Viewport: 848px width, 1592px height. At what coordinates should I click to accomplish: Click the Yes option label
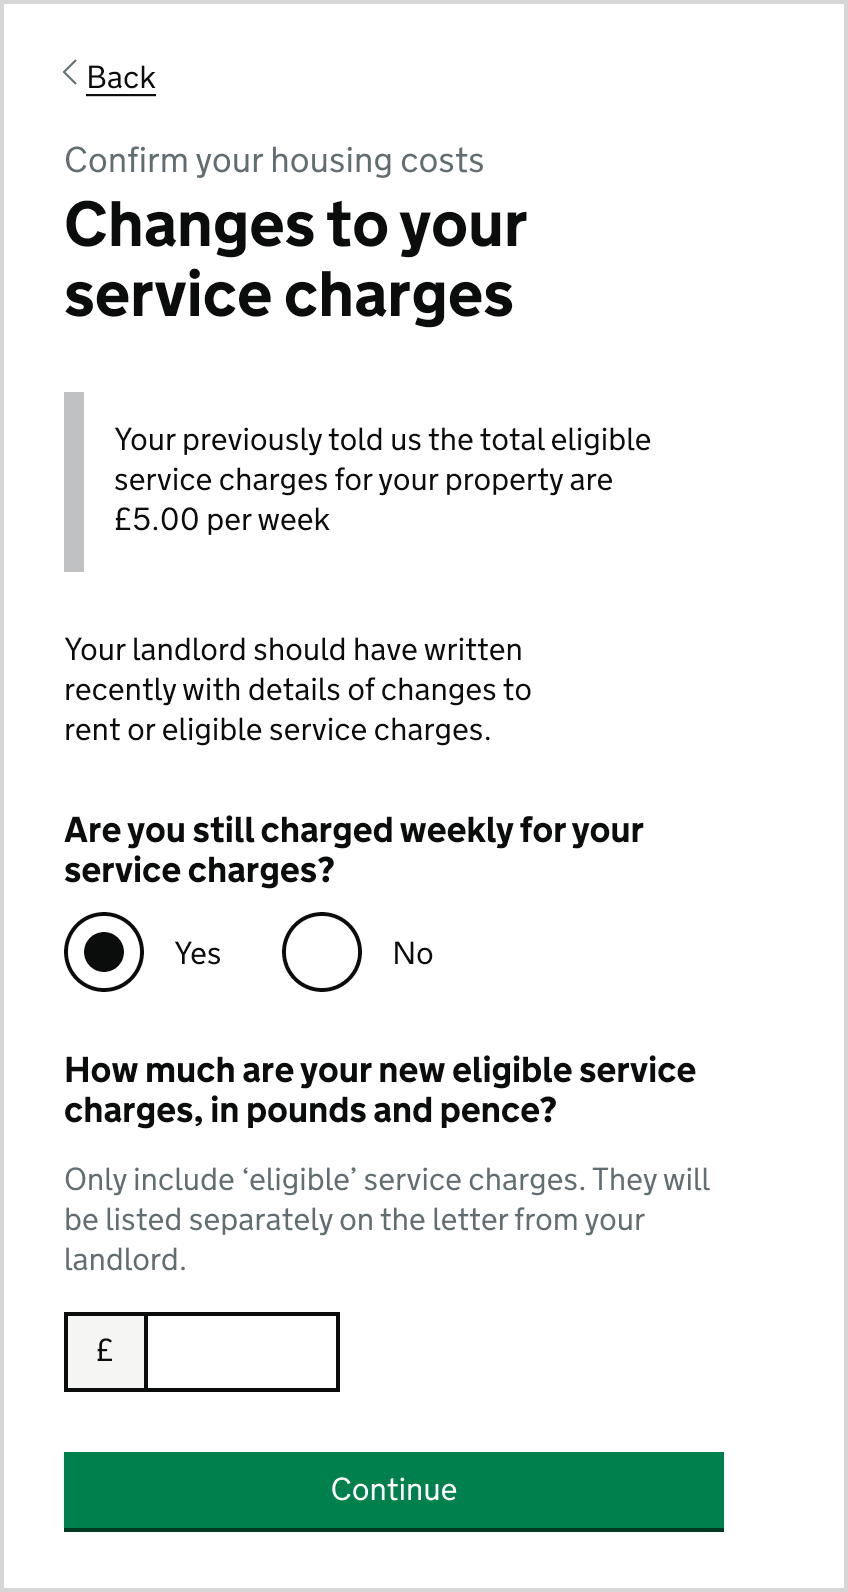coord(198,953)
